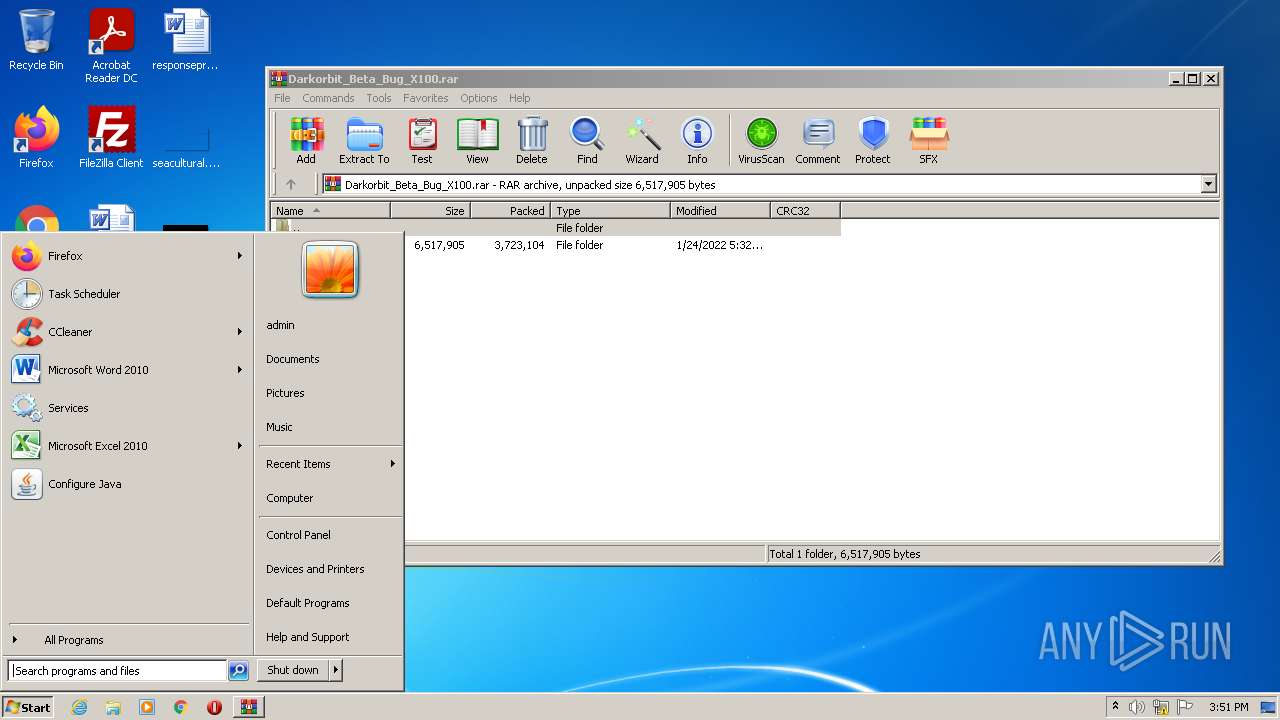Click the Test archive icon
The image size is (1280, 720).
(x=422, y=140)
